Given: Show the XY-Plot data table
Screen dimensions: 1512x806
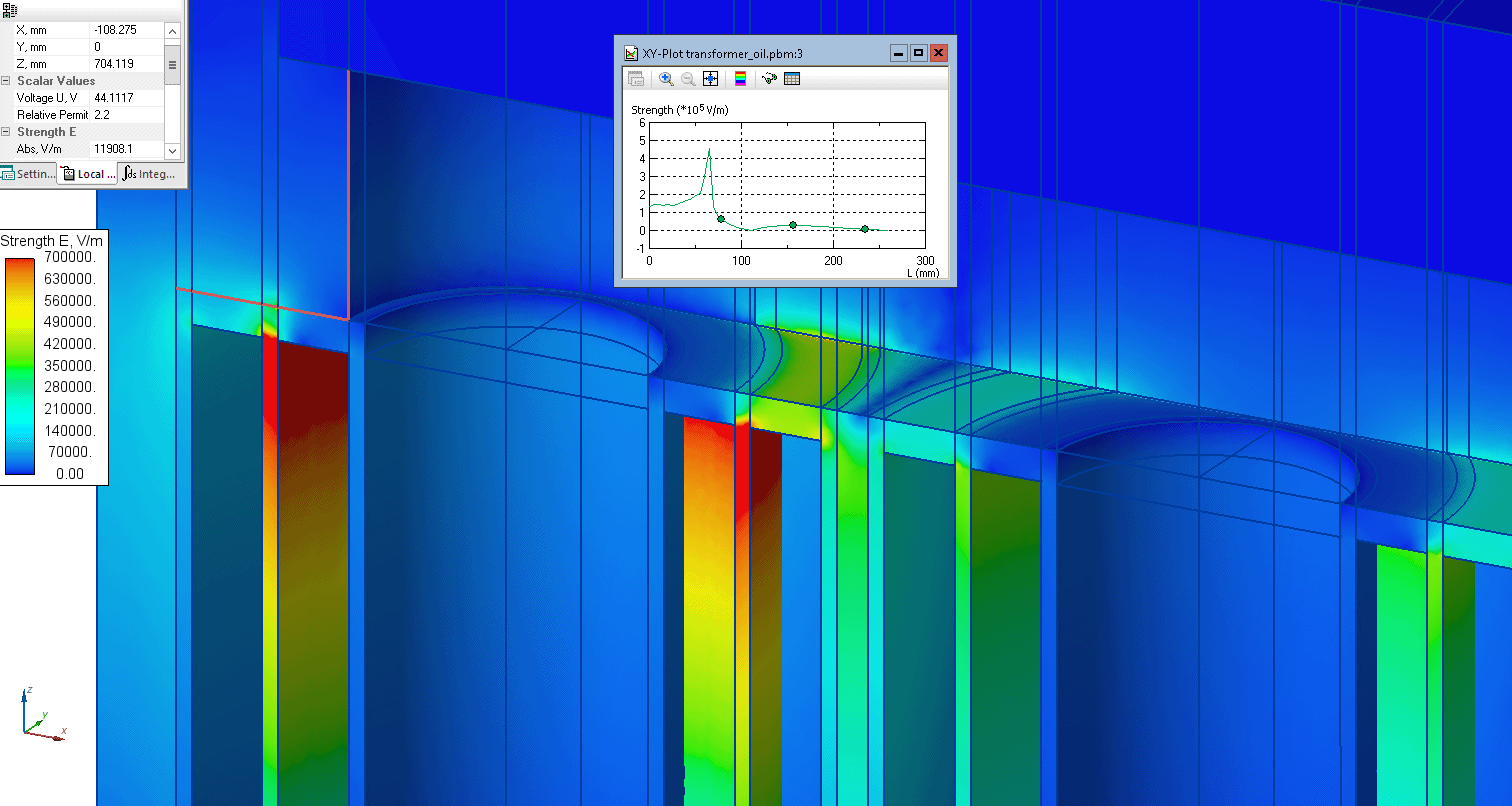Looking at the screenshot, I should coord(792,79).
